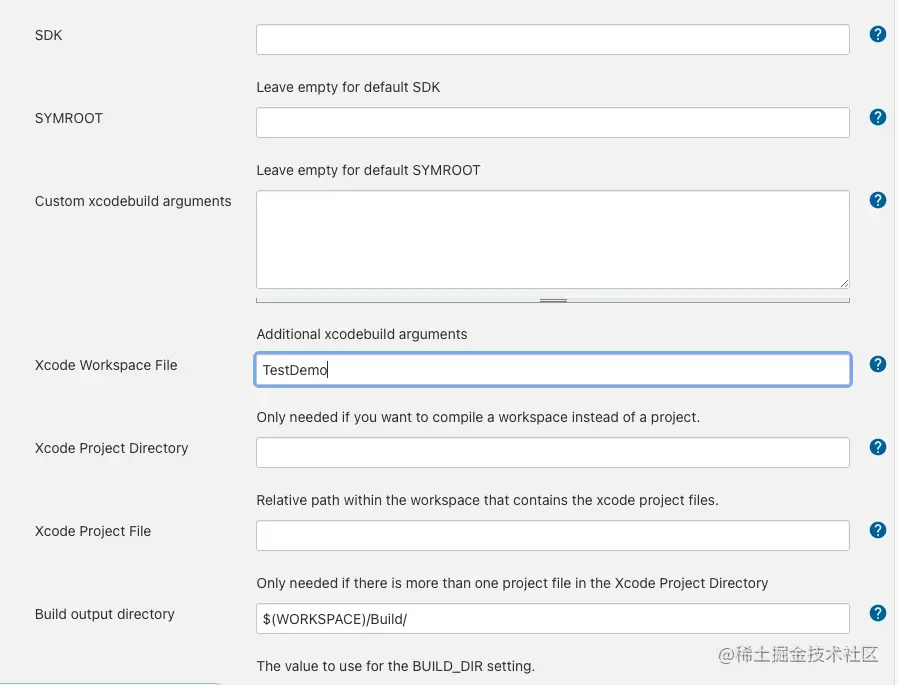The width and height of the screenshot is (899, 685).
Task: Select the Xcode Project Directory input
Action: tap(552, 453)
